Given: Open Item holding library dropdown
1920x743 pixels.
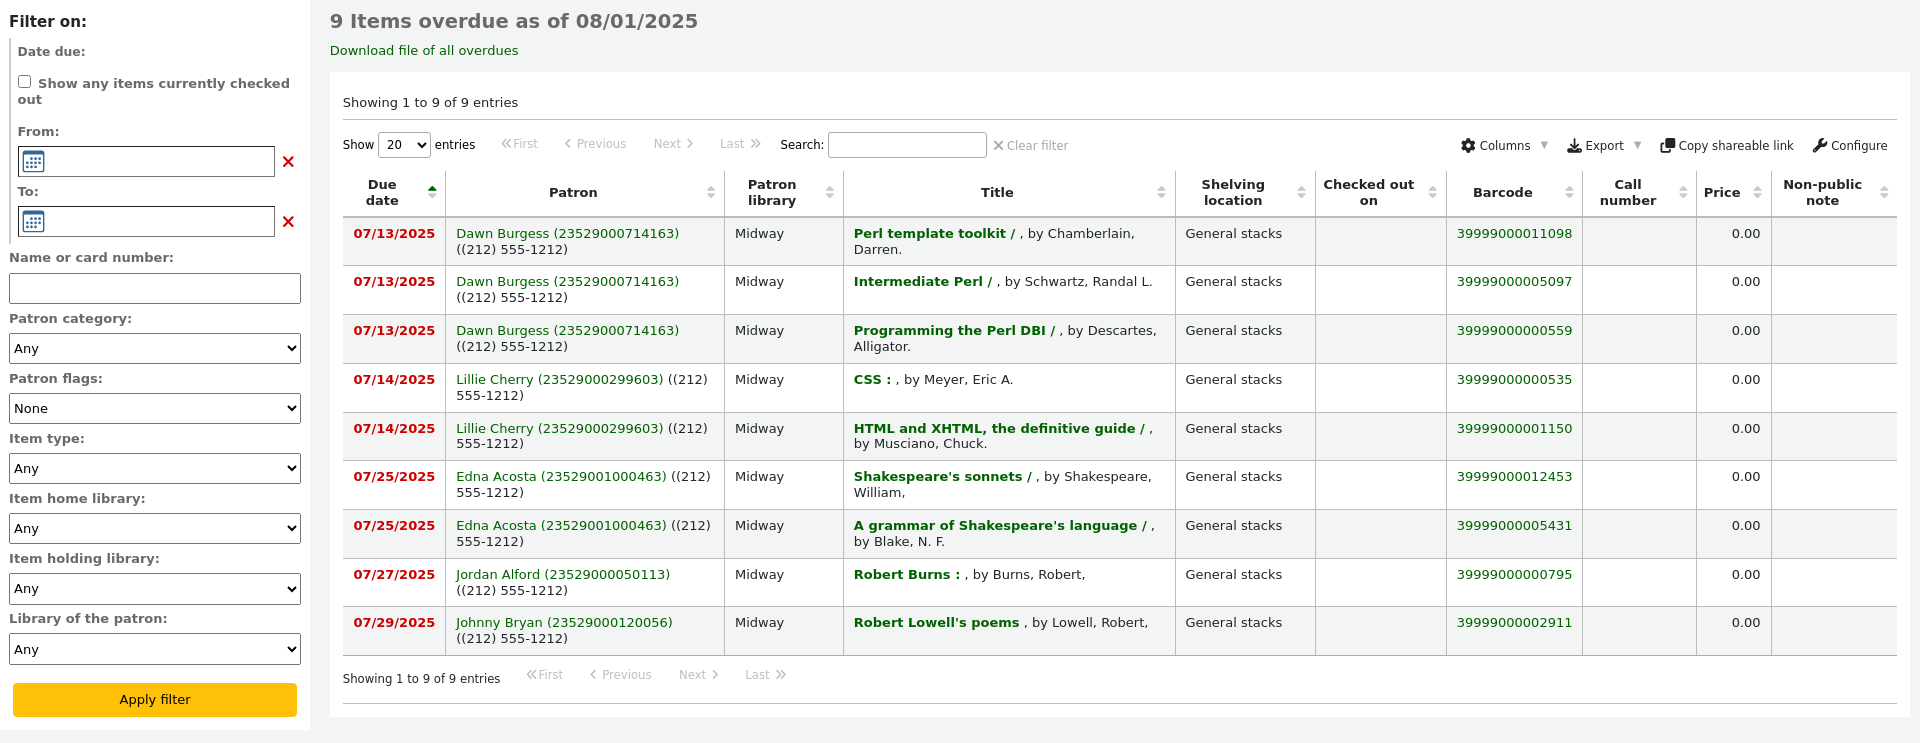Looking at the screenshot, I should pyautogui.click(x=155, y=588).
